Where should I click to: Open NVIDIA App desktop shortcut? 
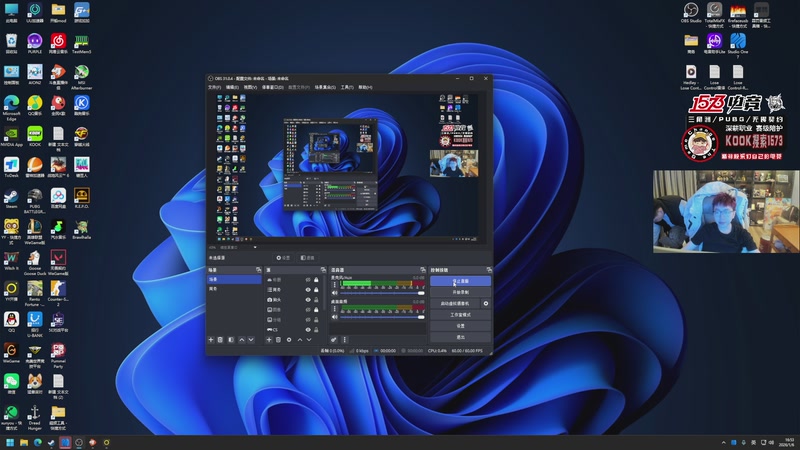[11, 137]
